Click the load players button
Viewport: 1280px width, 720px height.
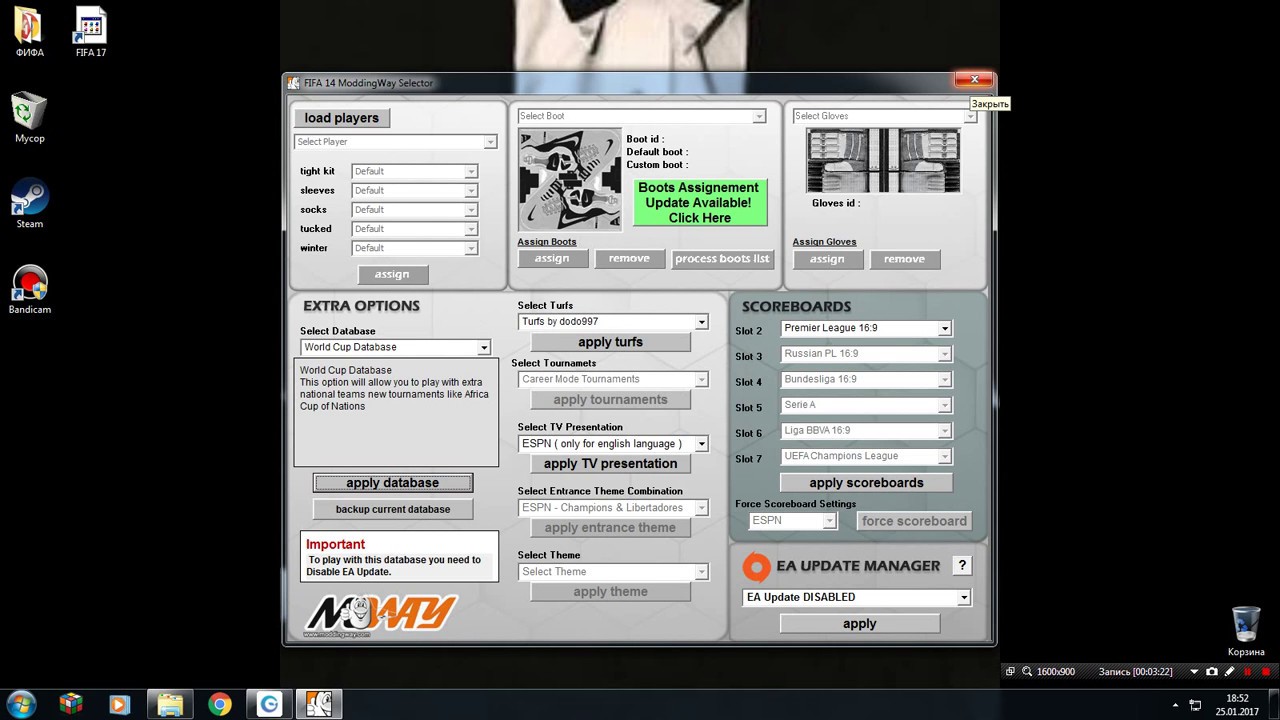342,118
